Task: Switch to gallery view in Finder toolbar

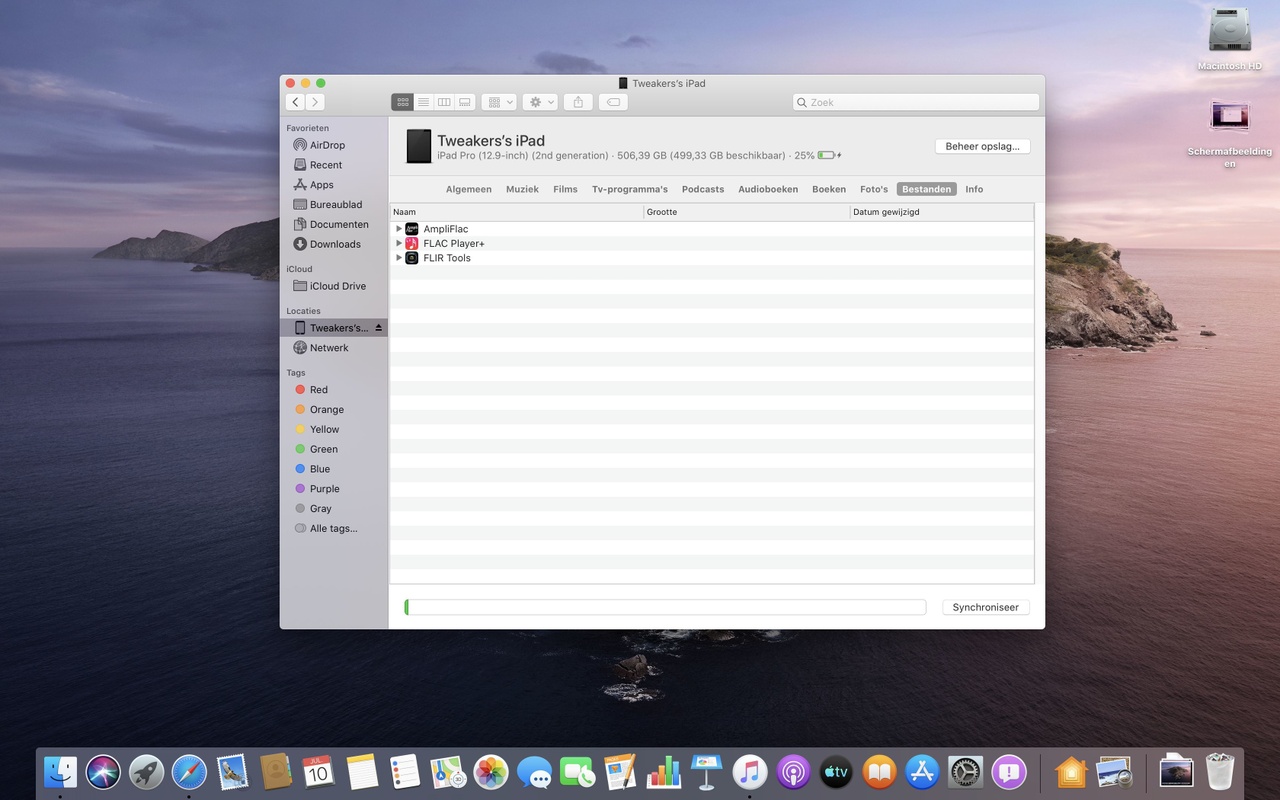Action: (465, 102)
